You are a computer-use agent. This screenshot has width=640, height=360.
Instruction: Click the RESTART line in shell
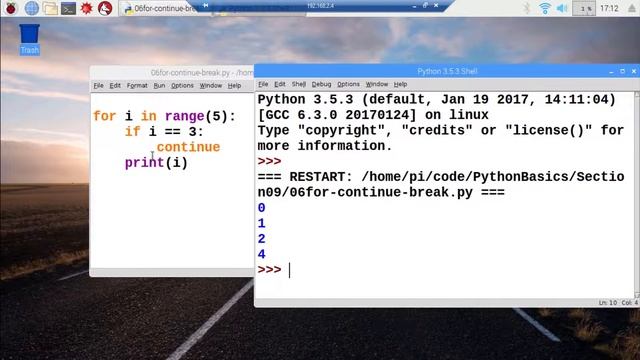(441, 184)
